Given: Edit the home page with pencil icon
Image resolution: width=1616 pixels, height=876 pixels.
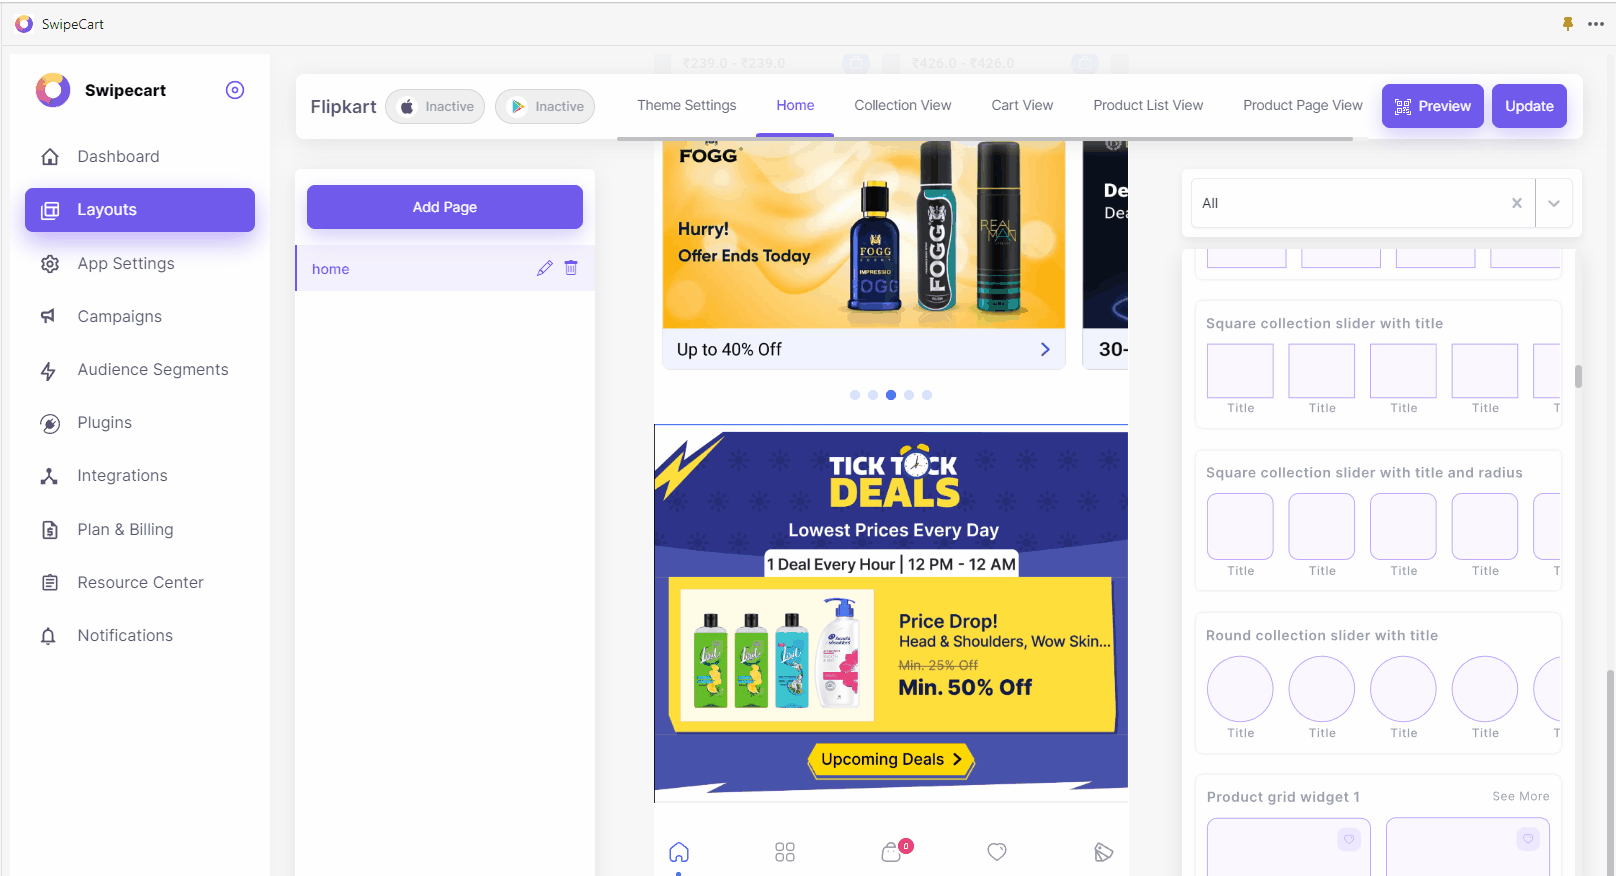Looking at the screenshot, I should [x=544, y=268].
